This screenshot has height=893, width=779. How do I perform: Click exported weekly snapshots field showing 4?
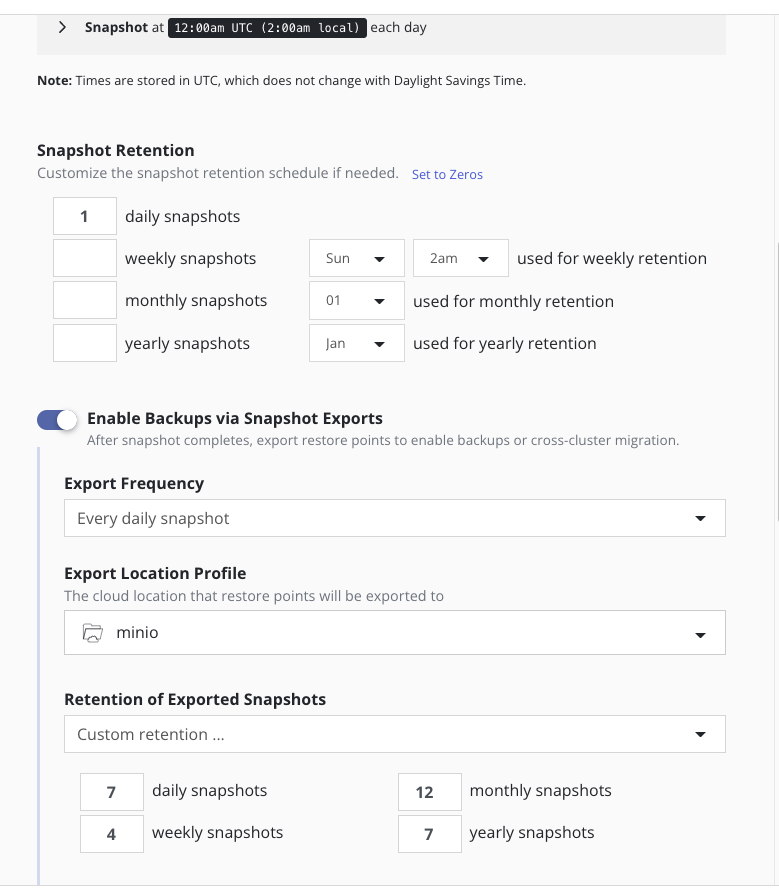coord(112,833)
